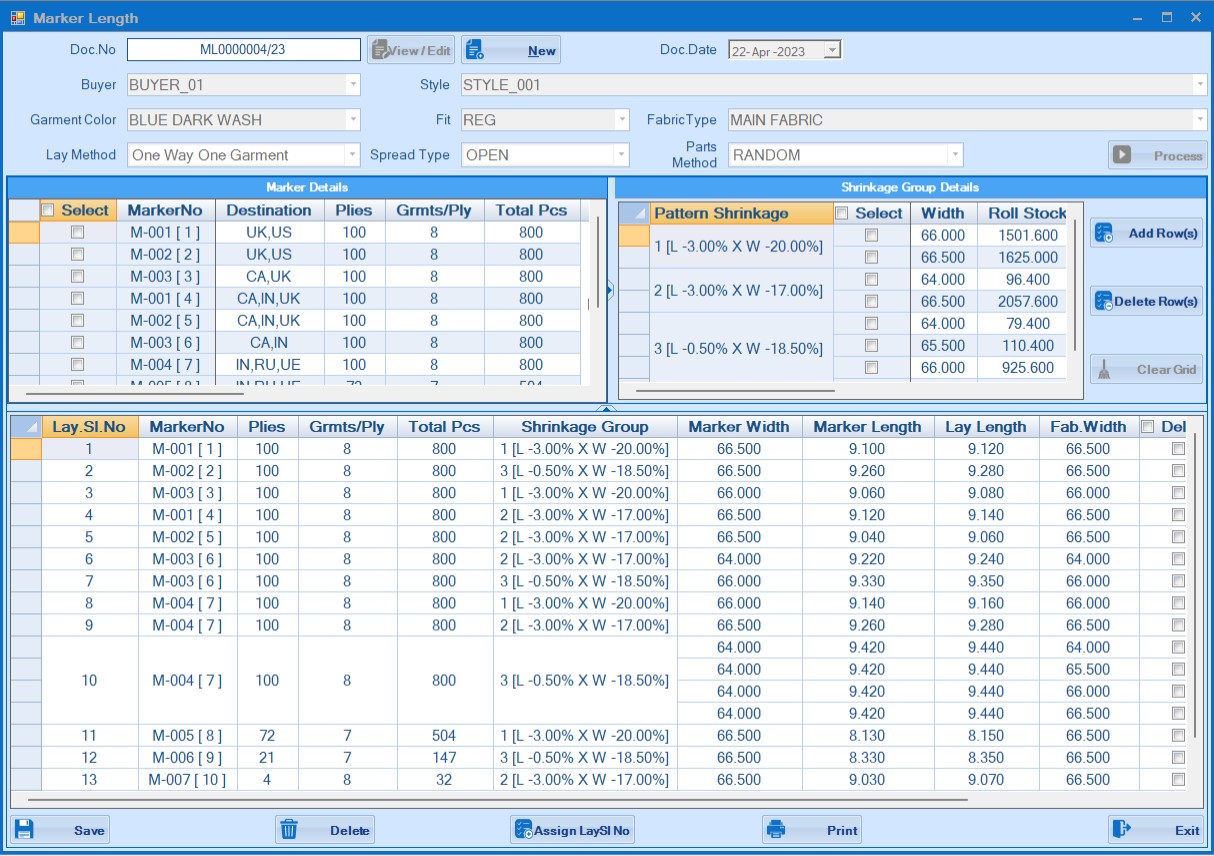Open the Buyer dropdown showing BUYER_01
The image size is (1214, 856).
(353, 85)
